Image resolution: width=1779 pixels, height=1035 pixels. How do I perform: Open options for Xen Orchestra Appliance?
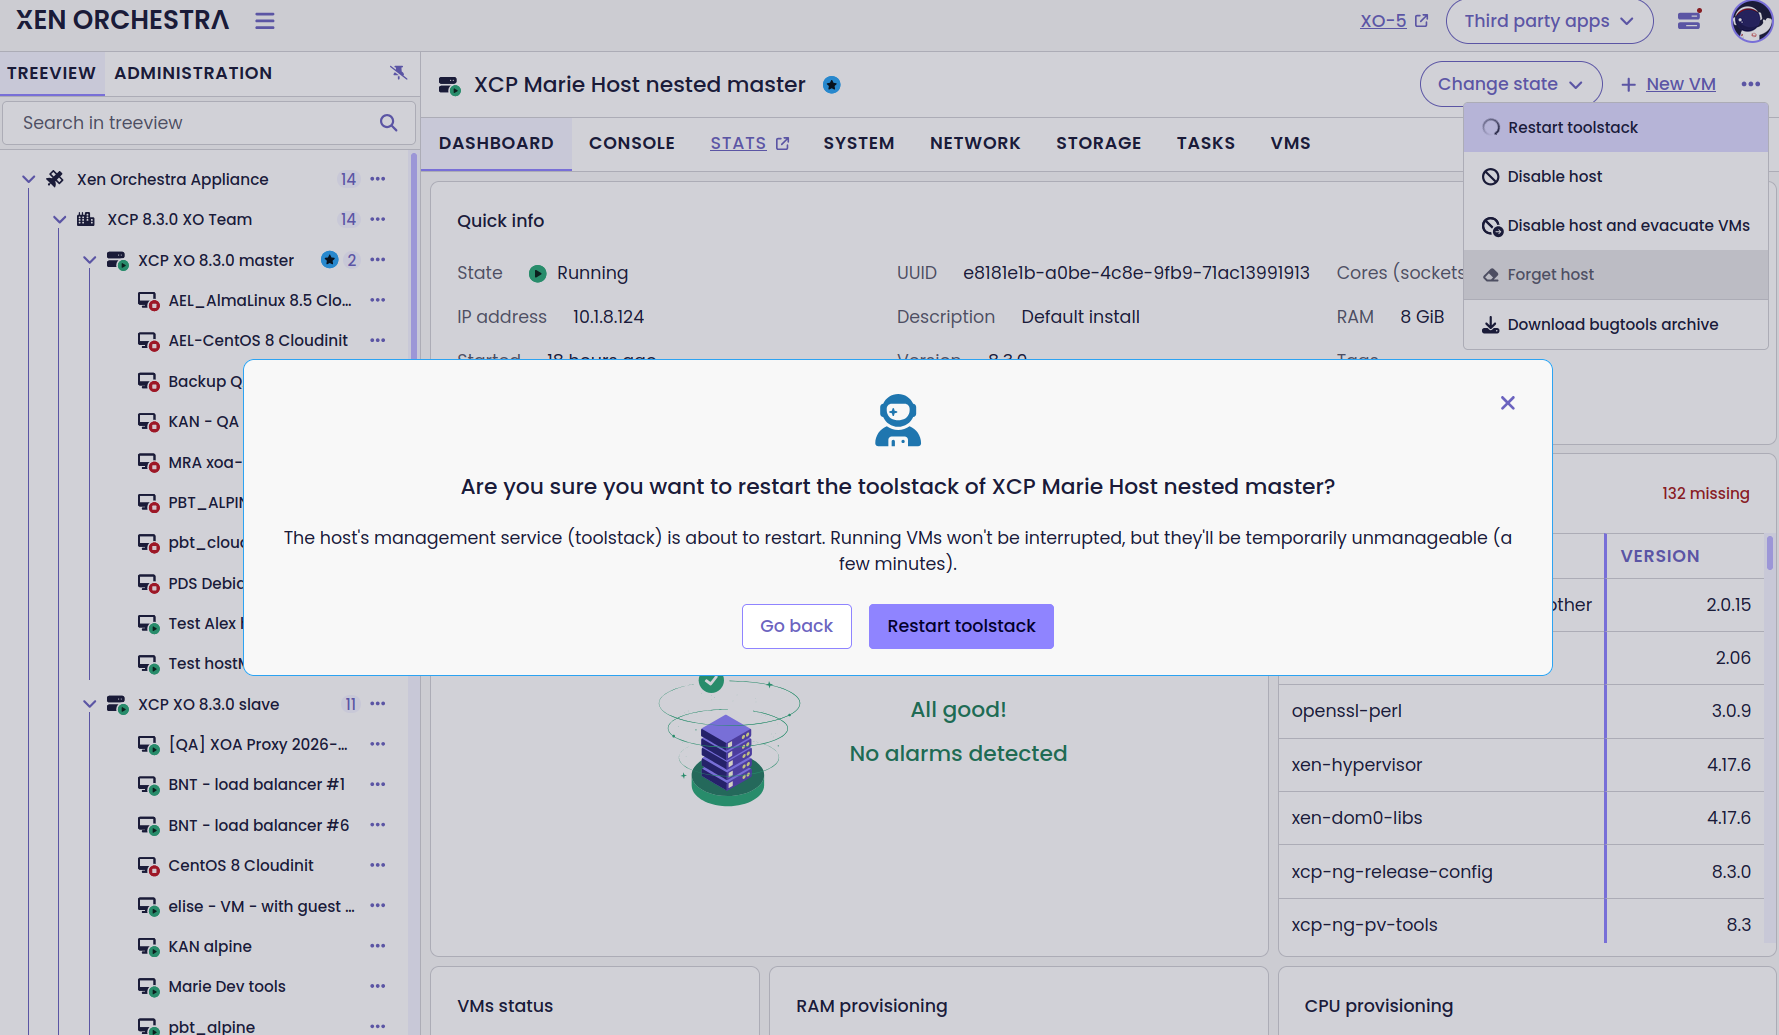pyautogui.click(x=378, y=179)
